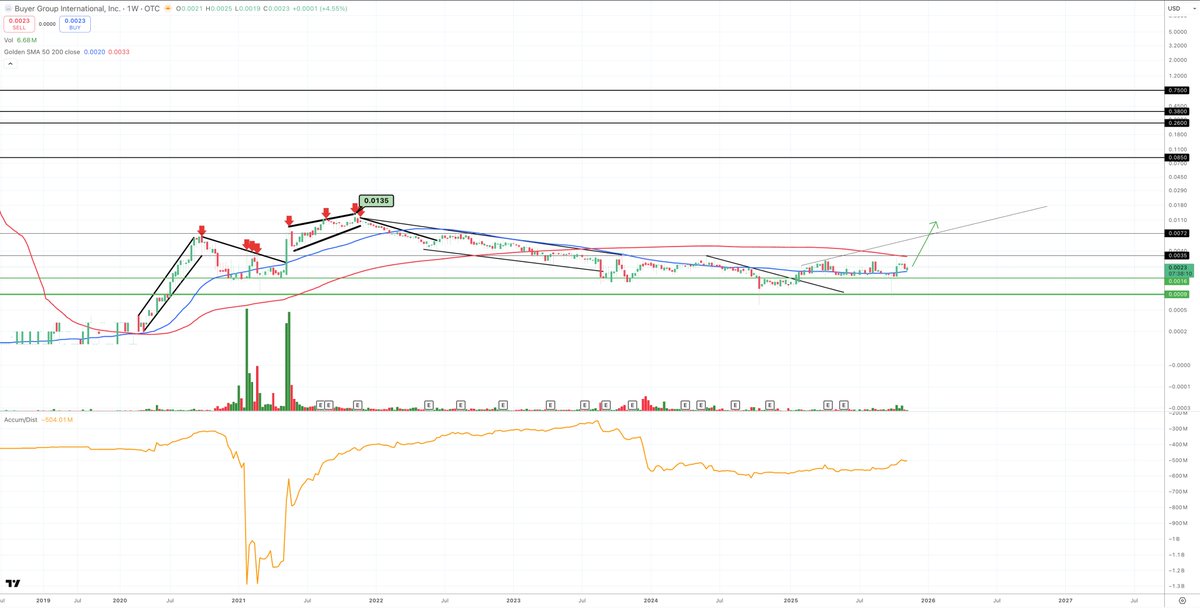
Task: Click the blue BUY 0.0023 button
Action: [73, 24]
